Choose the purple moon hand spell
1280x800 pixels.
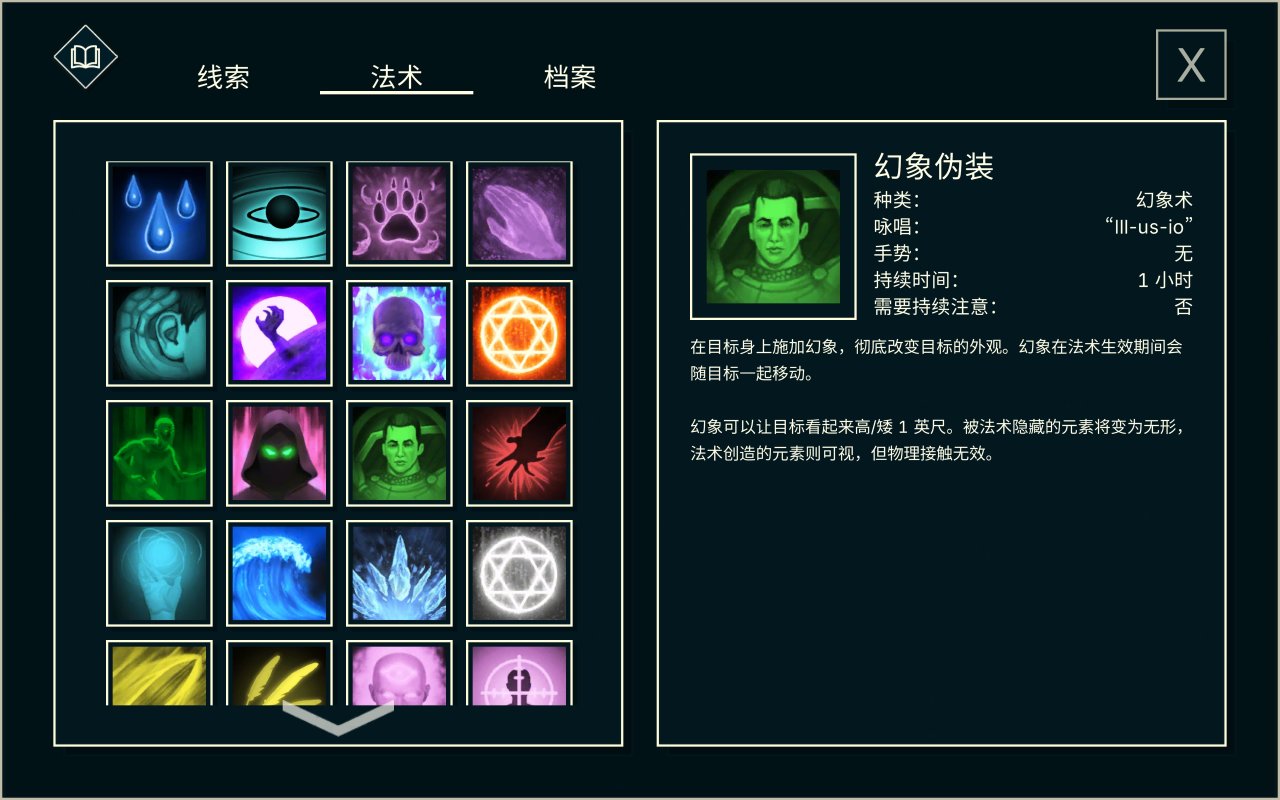tap(279, 334)
